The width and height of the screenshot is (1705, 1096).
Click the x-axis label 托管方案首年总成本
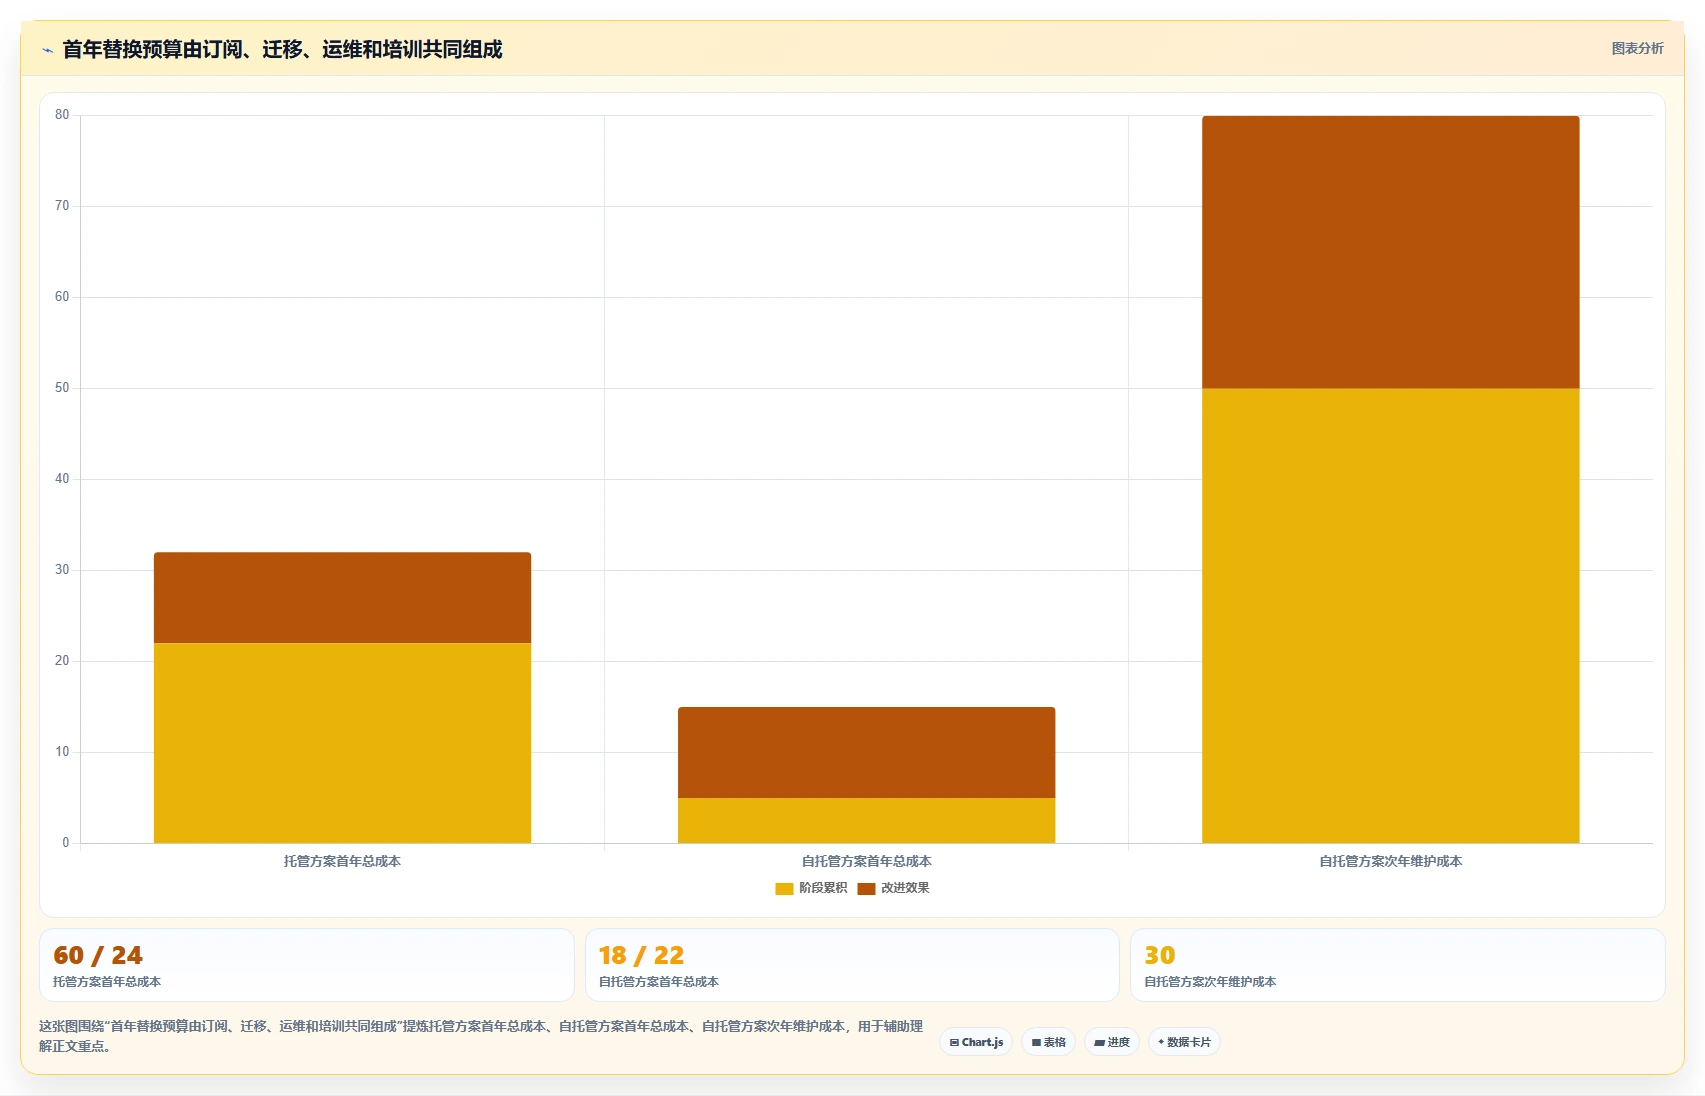(x=342, y=861)
